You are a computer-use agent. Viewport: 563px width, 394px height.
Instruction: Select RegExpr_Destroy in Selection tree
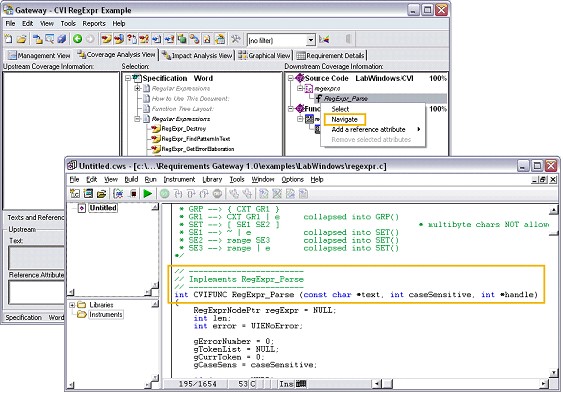click(183, 129)
